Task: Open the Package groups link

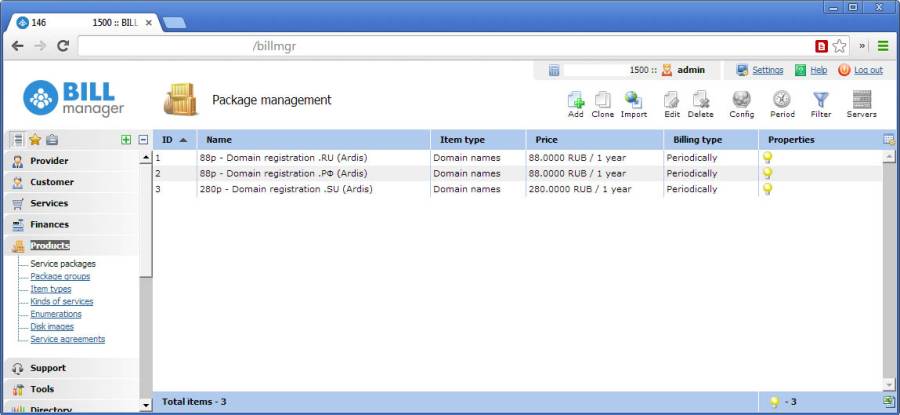Action: point(60,277)
